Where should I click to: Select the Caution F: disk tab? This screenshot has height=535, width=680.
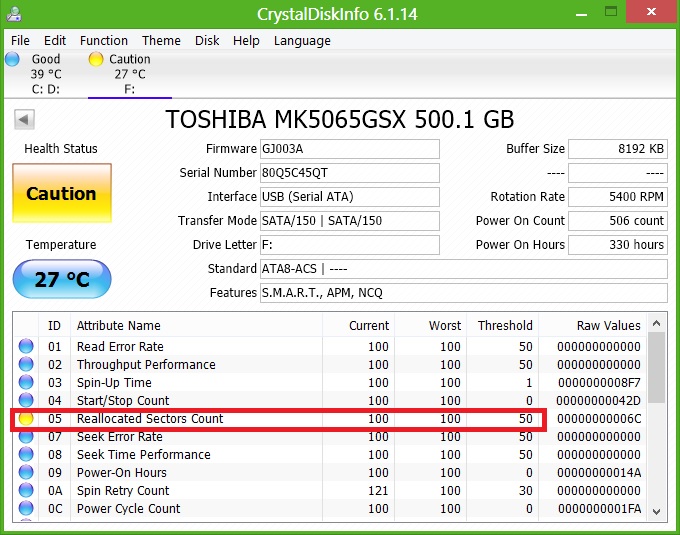click(130, 74)
